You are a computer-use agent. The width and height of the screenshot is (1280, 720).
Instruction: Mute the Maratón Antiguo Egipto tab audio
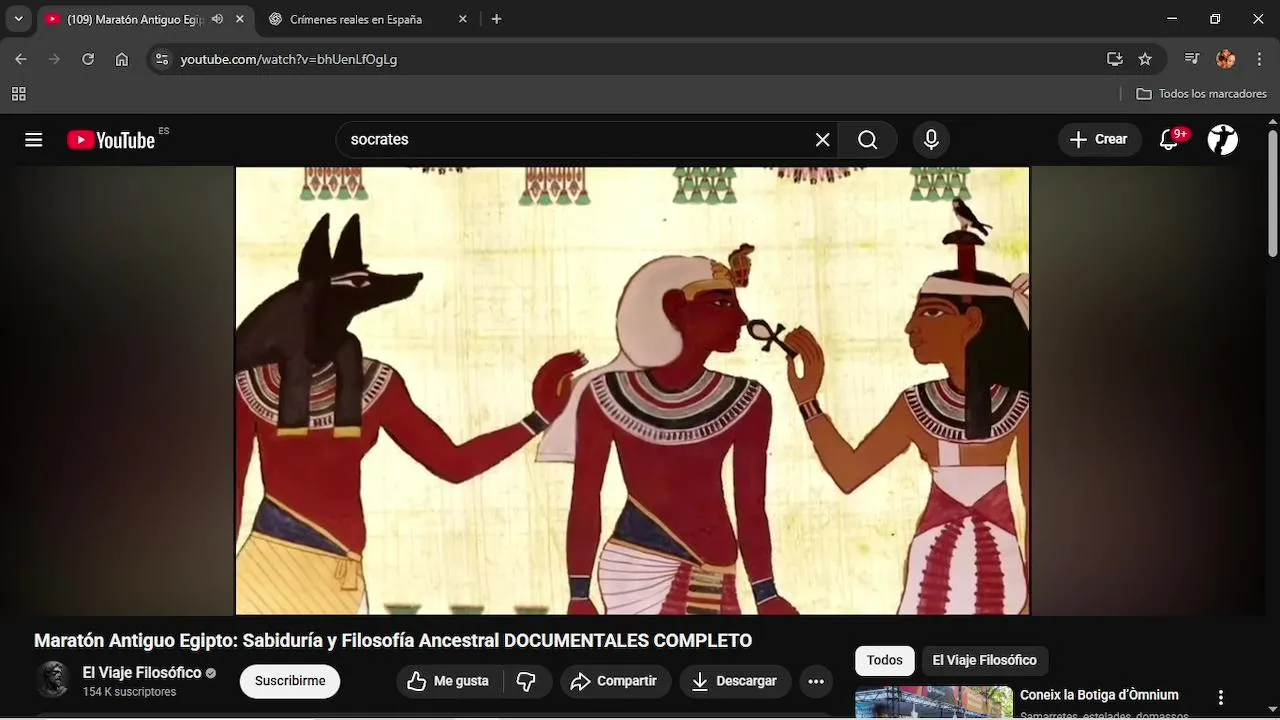tap(217, 19)
